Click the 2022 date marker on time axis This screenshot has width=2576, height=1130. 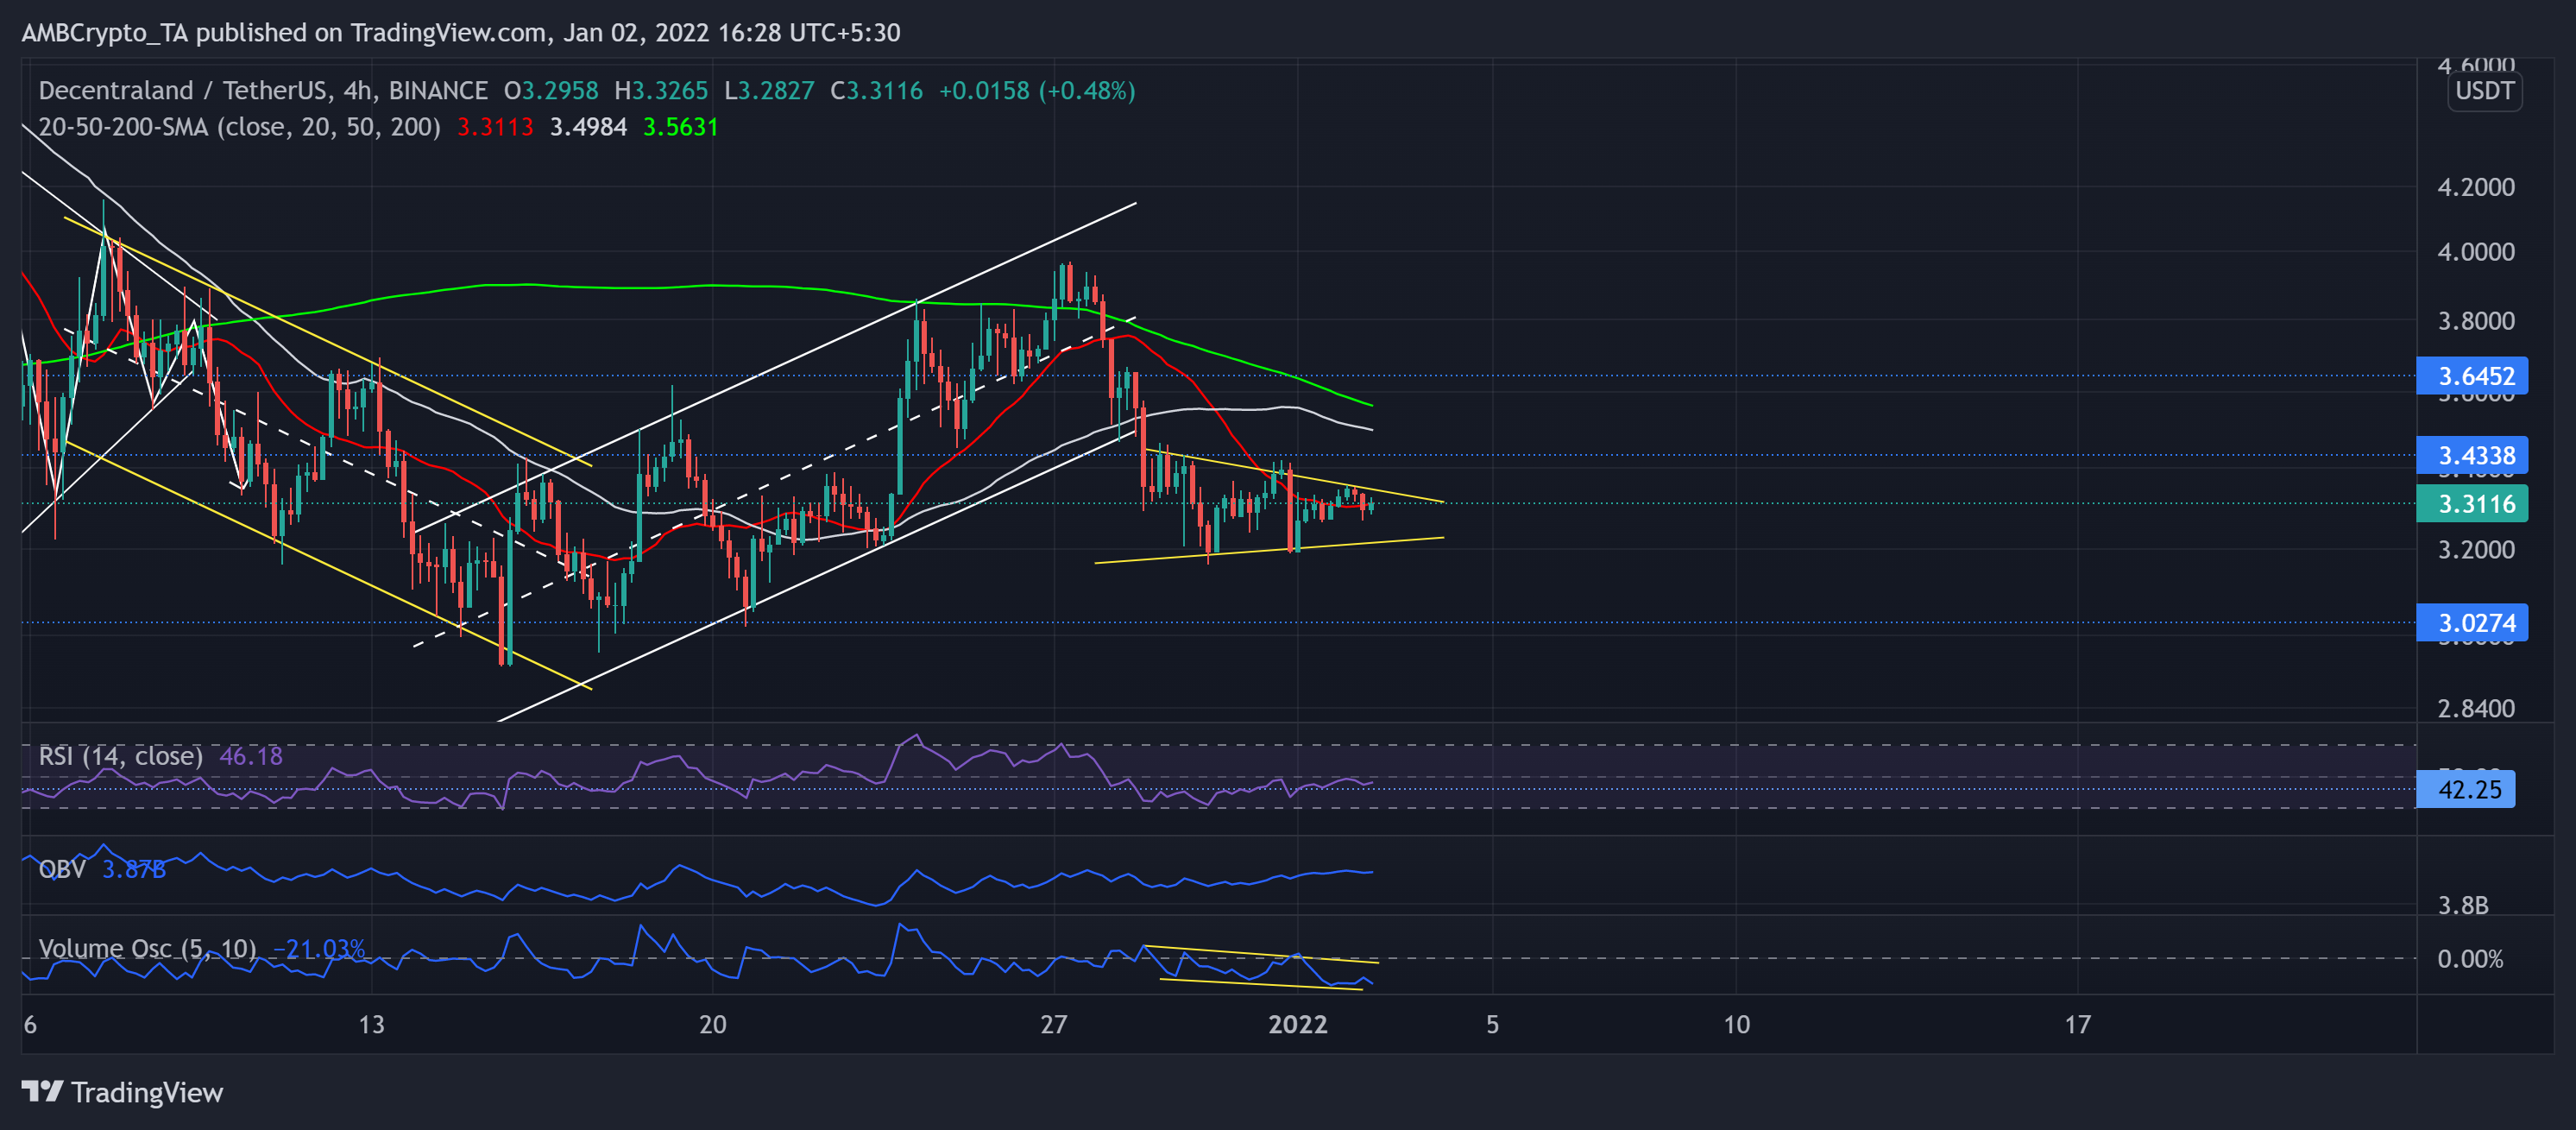(1297, 1024)
